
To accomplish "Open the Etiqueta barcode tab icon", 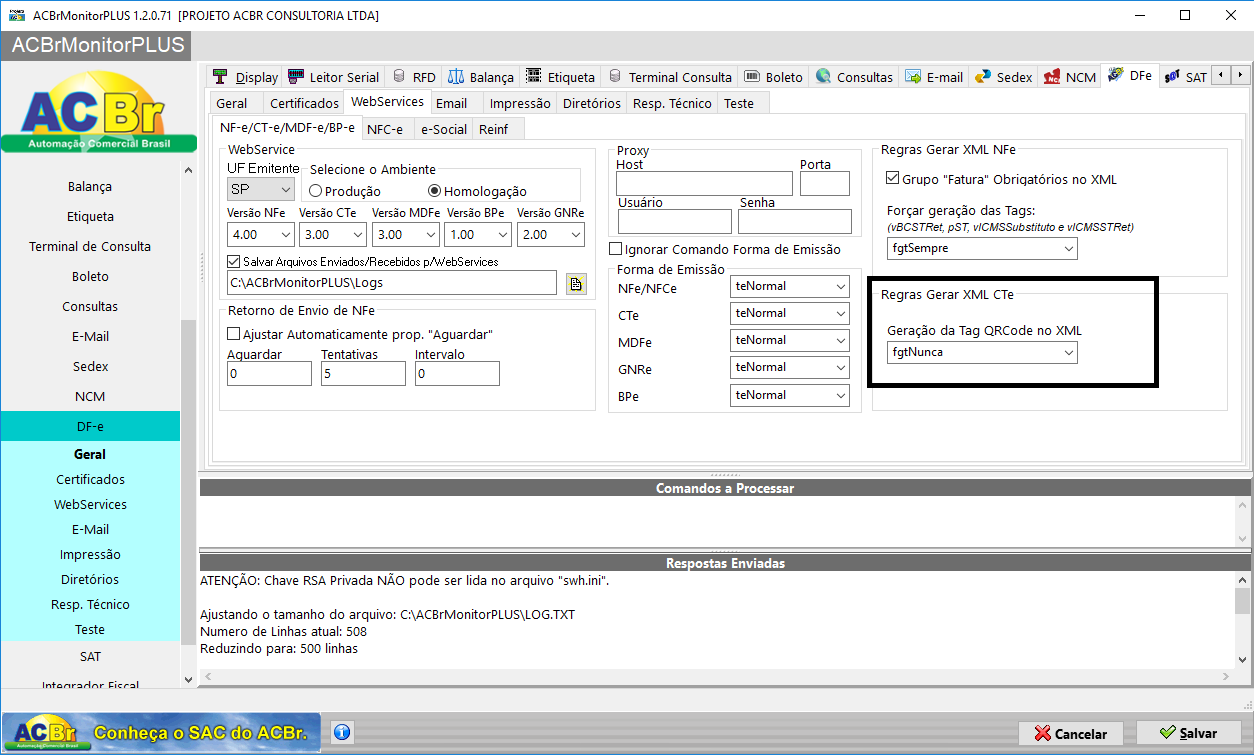I will pos(534,76).
